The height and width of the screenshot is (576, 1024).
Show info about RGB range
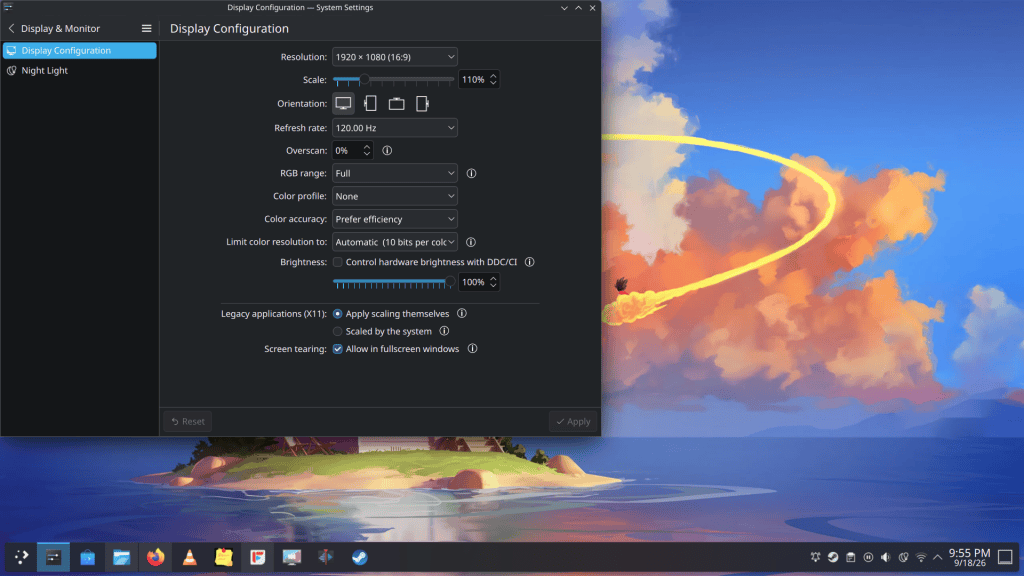pyautogui.click(x=472, y=173)
